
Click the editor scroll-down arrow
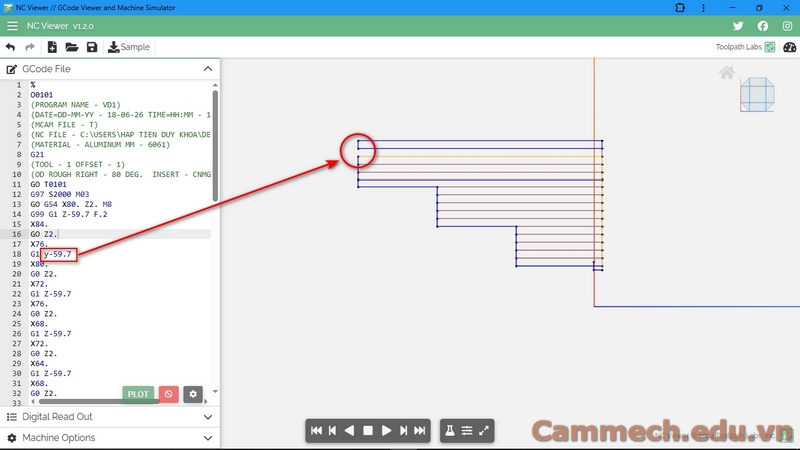[215, 391]
